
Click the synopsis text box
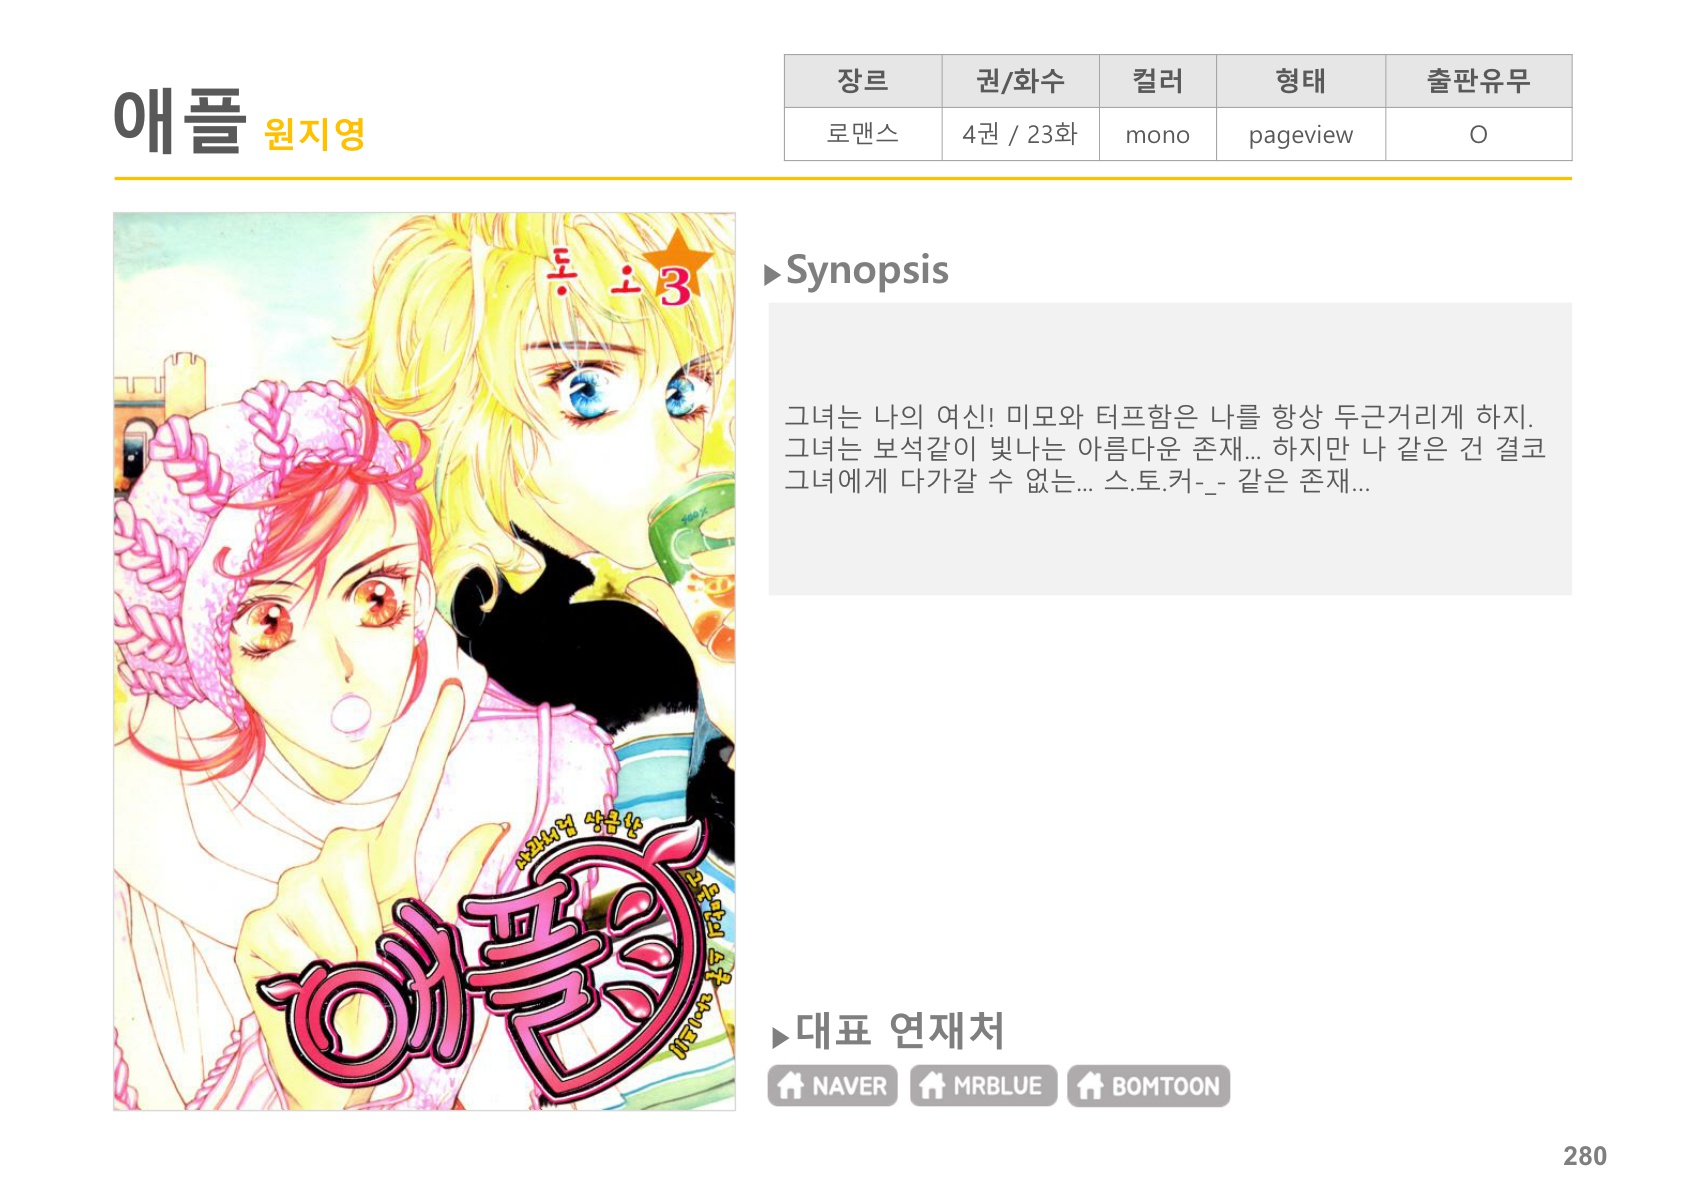tap(1170, 449)
